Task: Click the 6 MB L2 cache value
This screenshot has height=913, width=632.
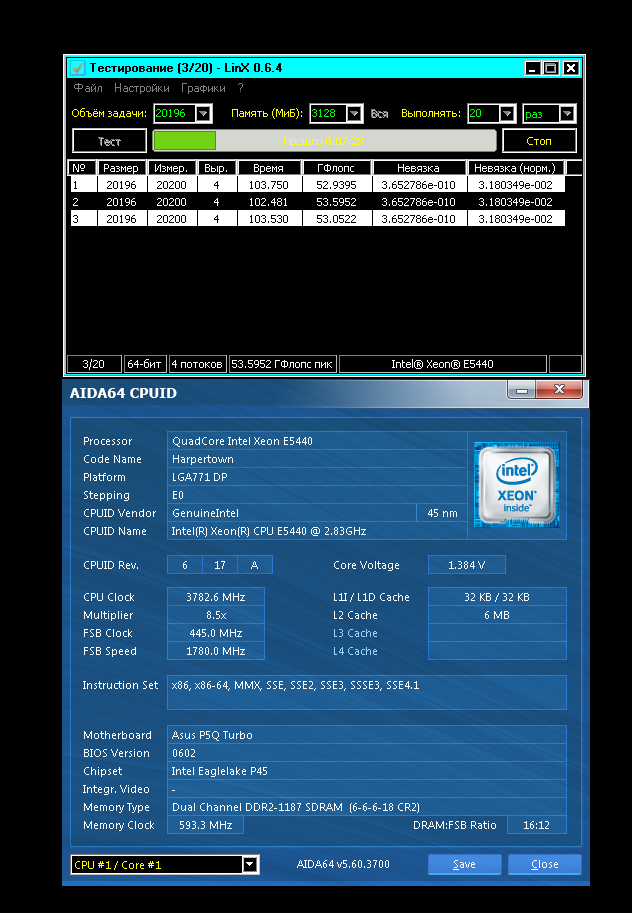Action: (x=497, y=615)
